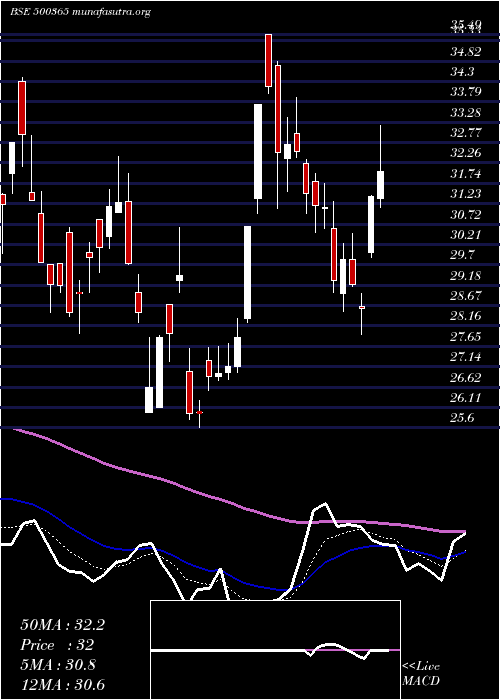Click the 32.77 price axis label
Viewport: 500px width, 700px height.
point(466,133)
